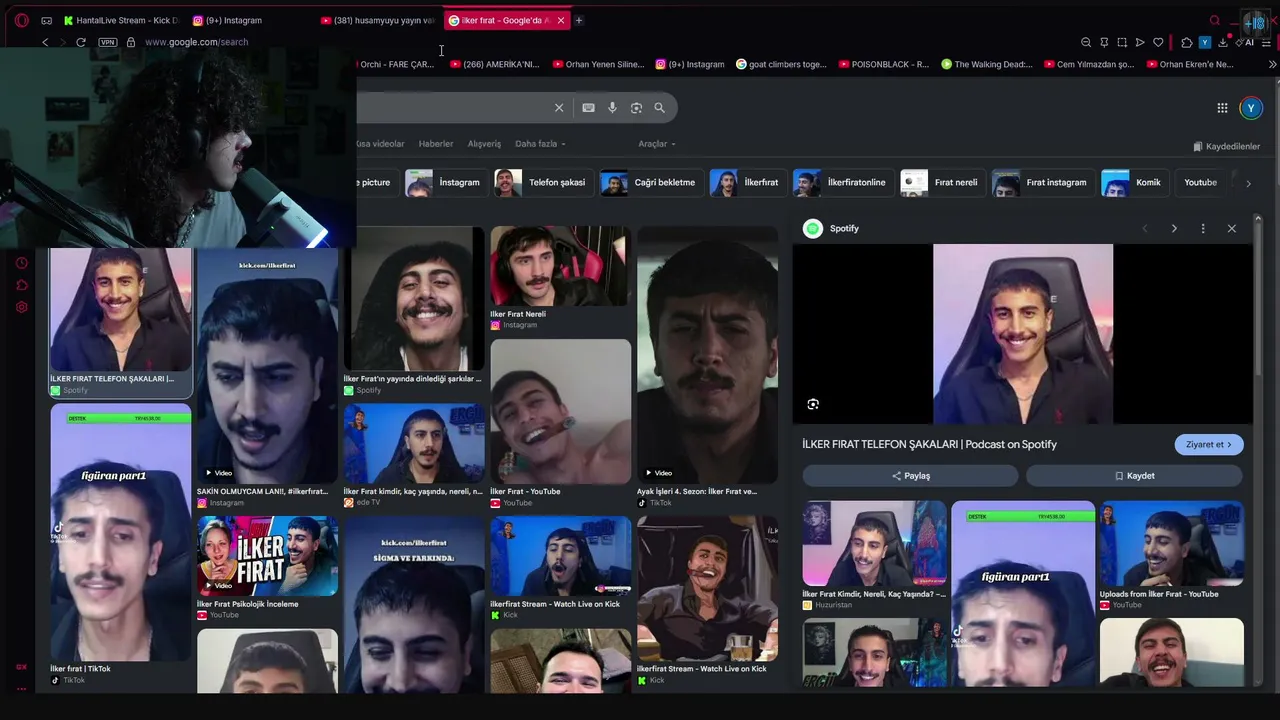
Task: Open the GX Corner gamepad icon
Action: tap(47, 20)
